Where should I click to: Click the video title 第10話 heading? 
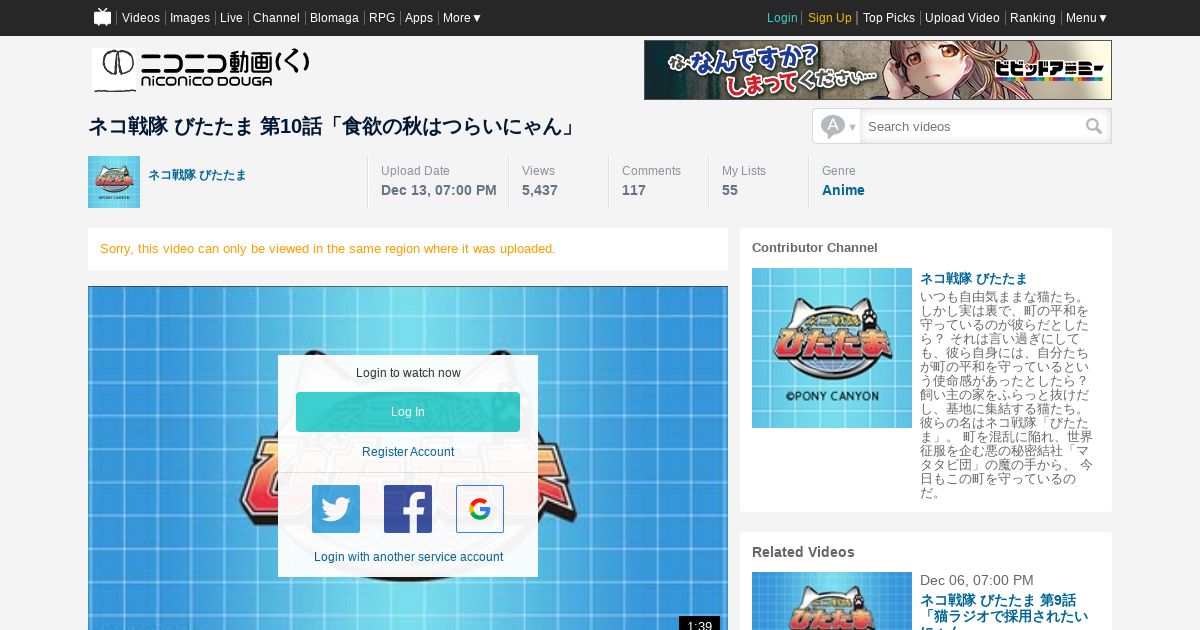(333, 126)
